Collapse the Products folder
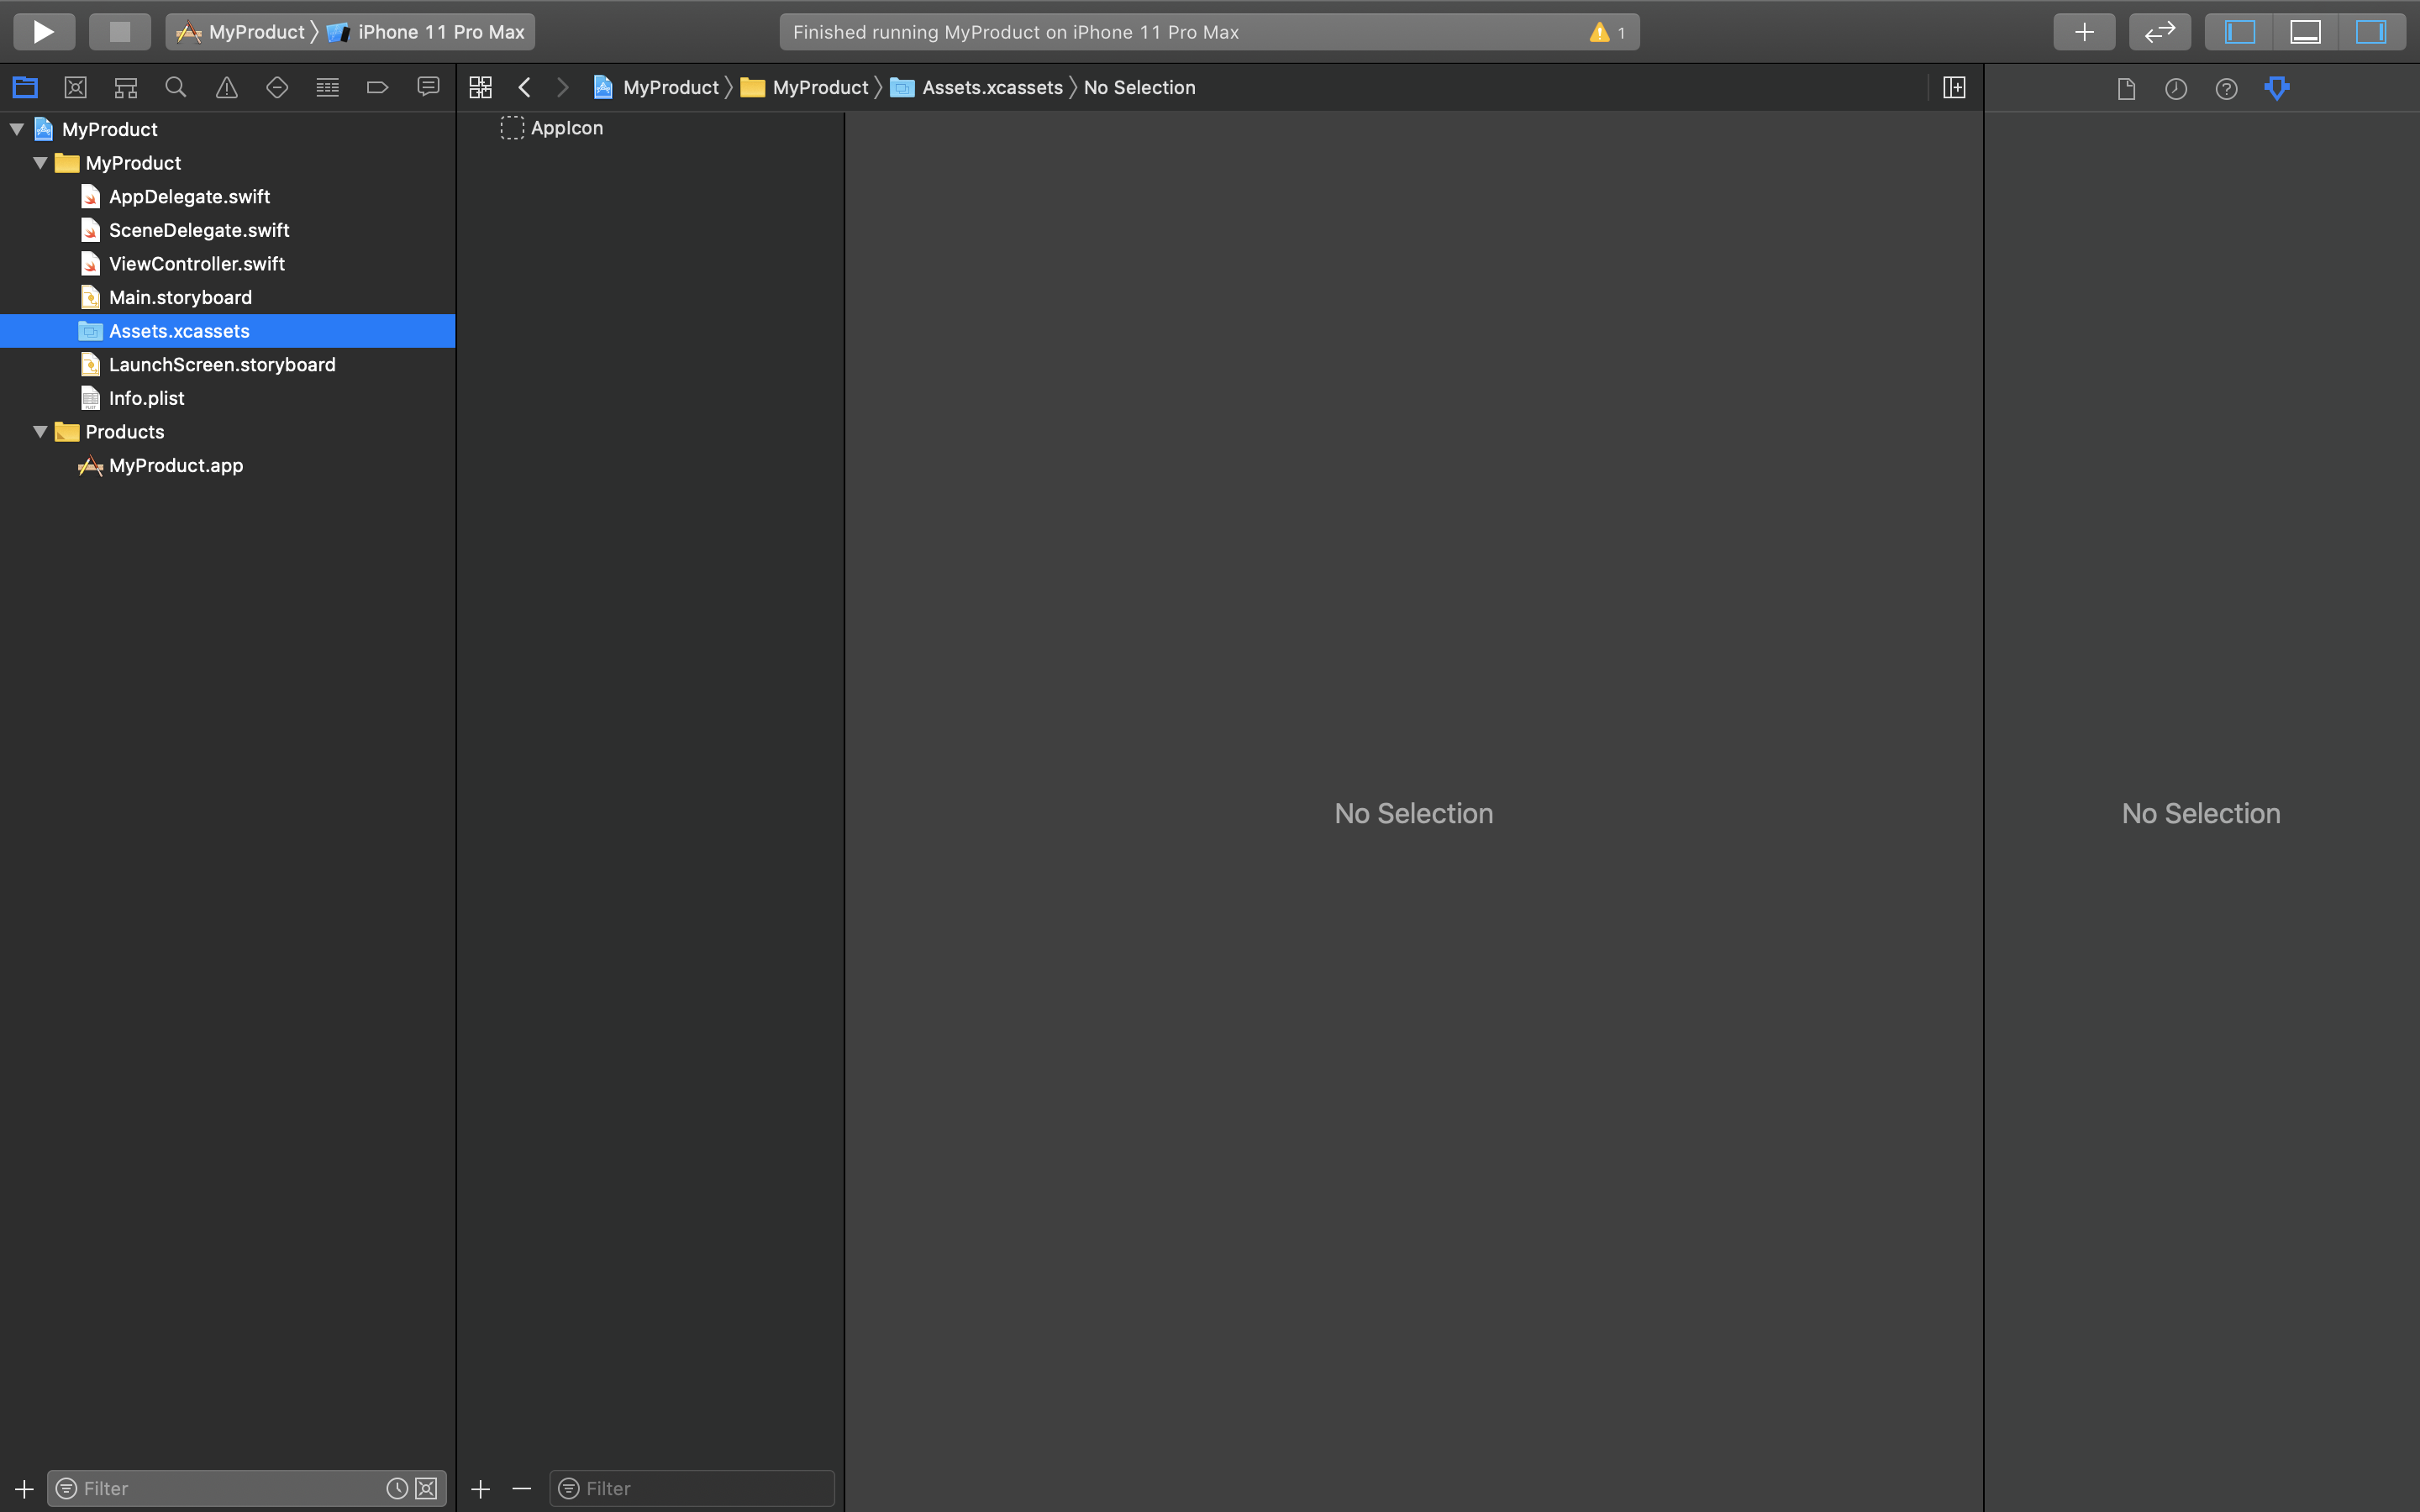Screen dimensions: 2420x1512 40,432
